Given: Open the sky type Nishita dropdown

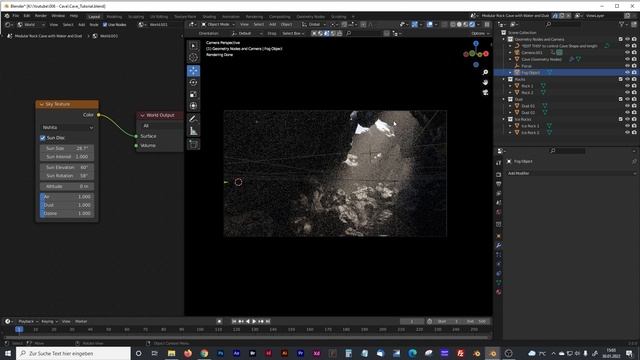Looking at the screenshot, I should tap(67, 127).
